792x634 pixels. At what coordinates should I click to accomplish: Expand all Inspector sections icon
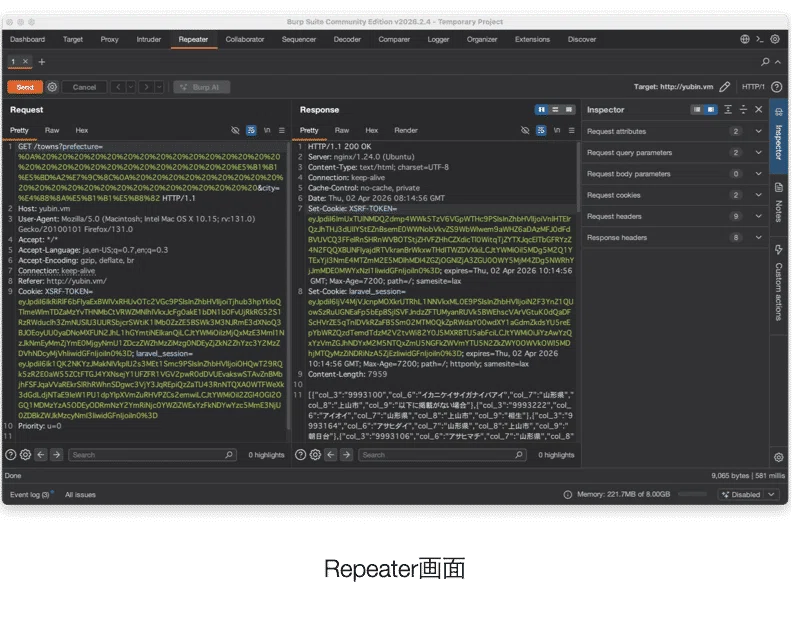point(728,110)
